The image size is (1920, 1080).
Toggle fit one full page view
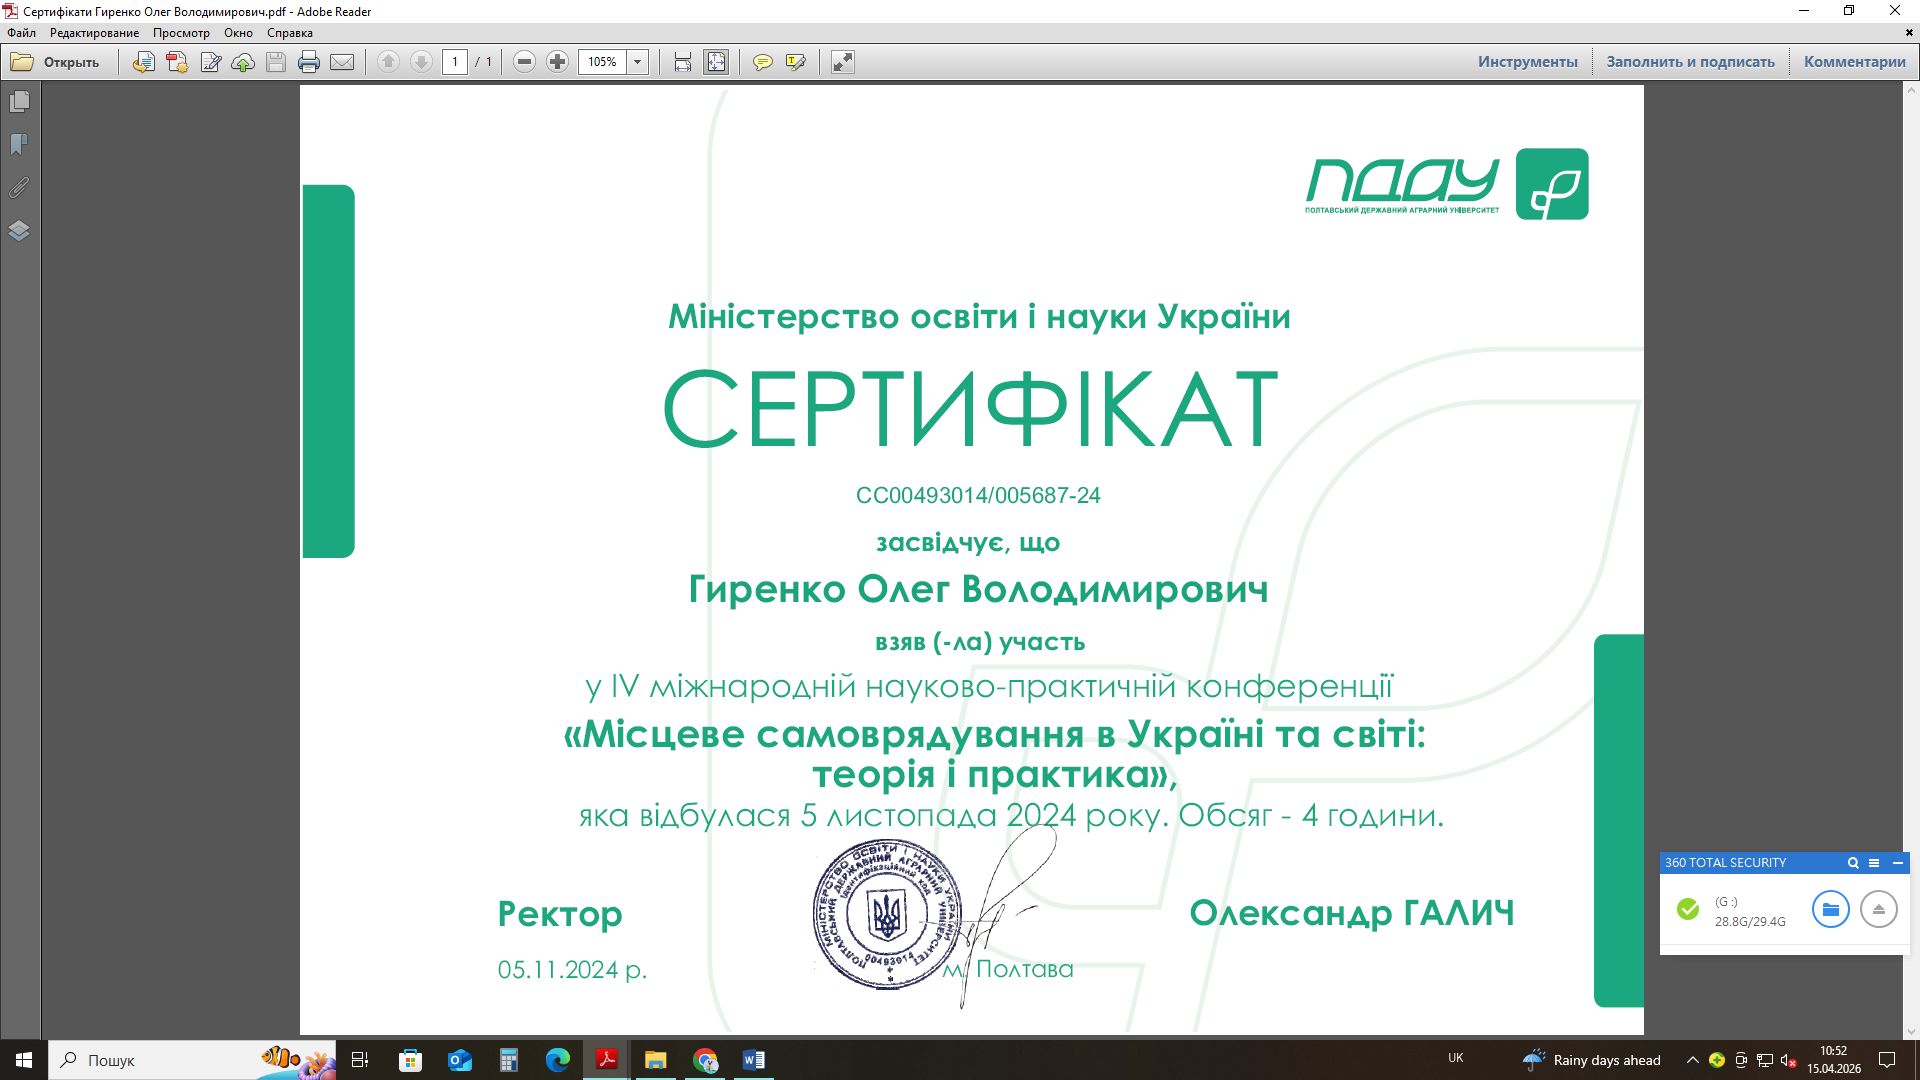[x=716, y=62]
